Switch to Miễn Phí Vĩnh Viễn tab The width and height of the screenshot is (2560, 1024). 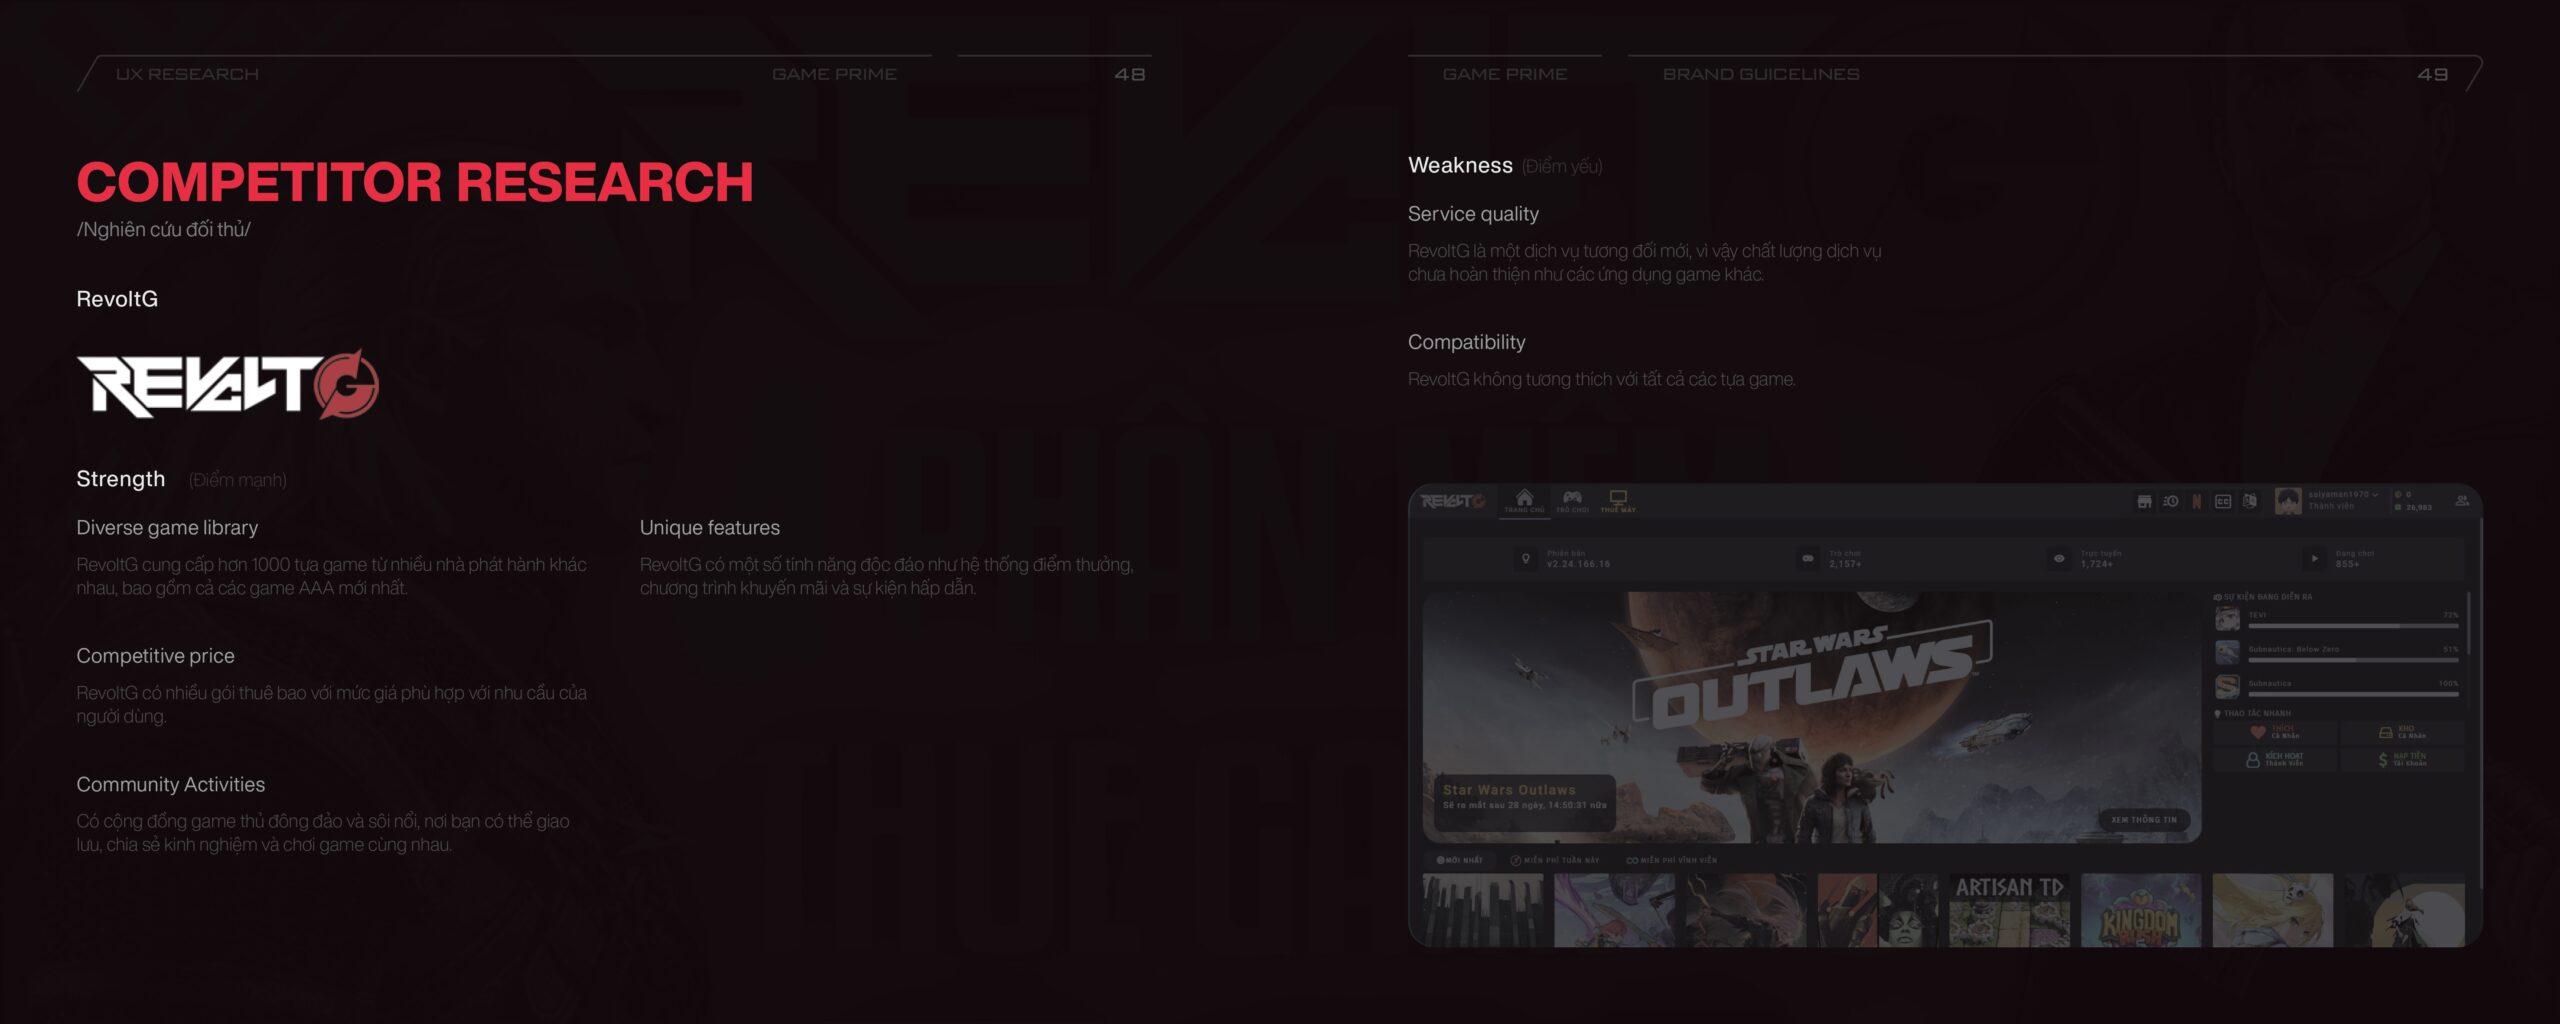1671,860
